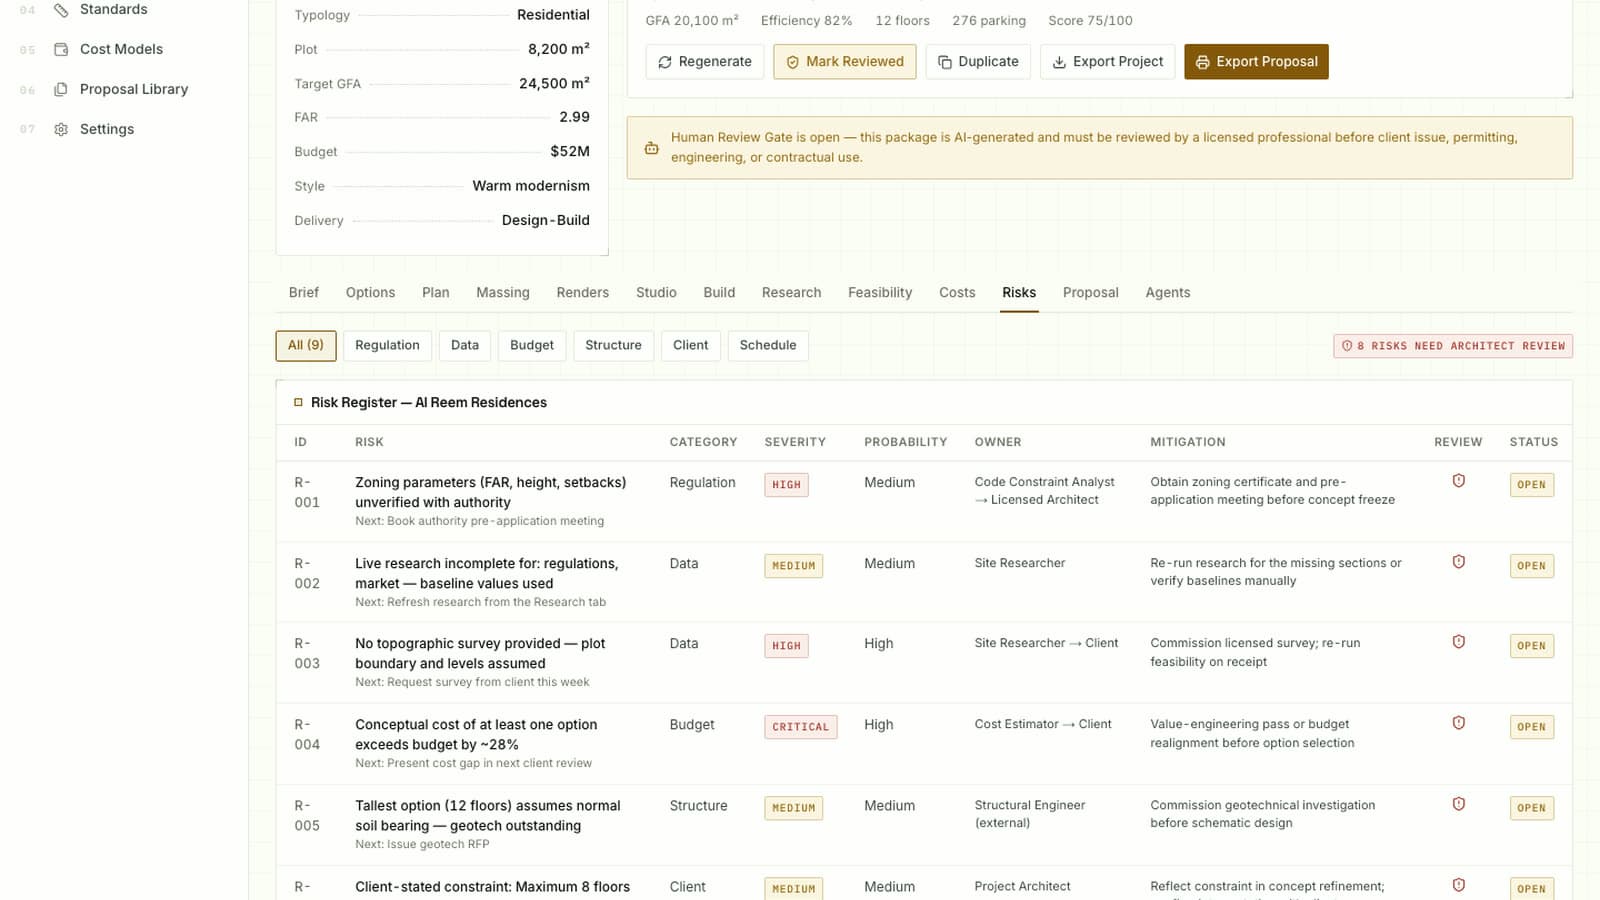Click the OPEN status badge for R-004
Viewport: 1600px width, 900px height.
tap(1532, 727)
